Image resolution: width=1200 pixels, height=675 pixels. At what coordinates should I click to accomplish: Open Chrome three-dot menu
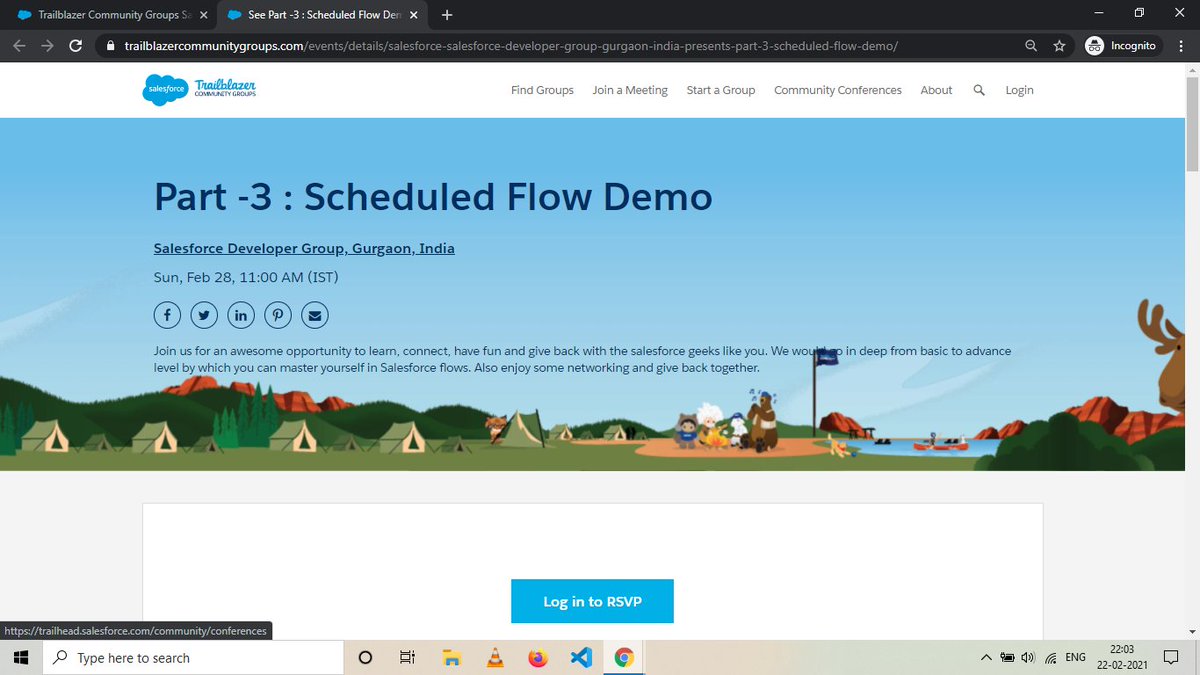point(1182,46)
